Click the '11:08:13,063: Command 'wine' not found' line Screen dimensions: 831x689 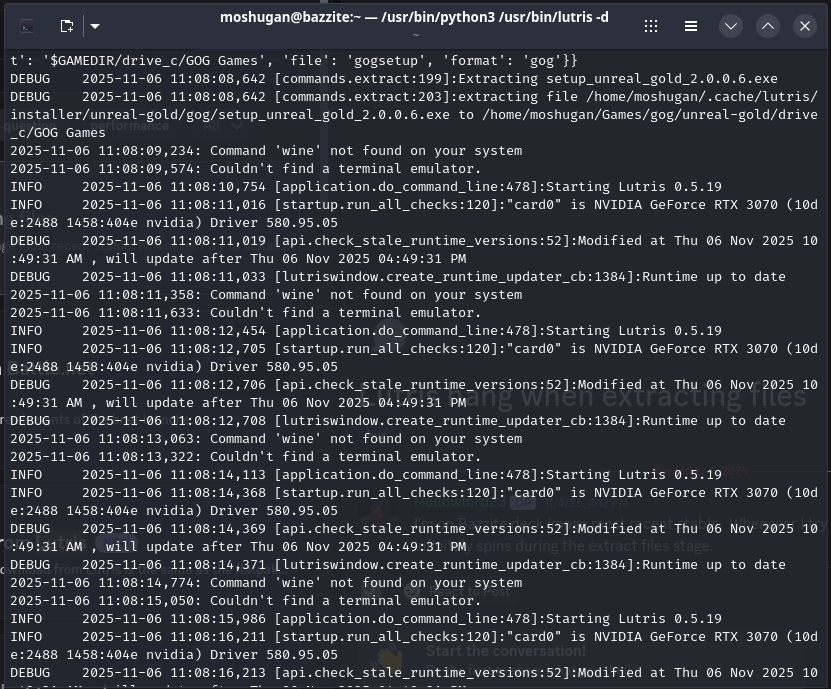click(x=266, y=439)
